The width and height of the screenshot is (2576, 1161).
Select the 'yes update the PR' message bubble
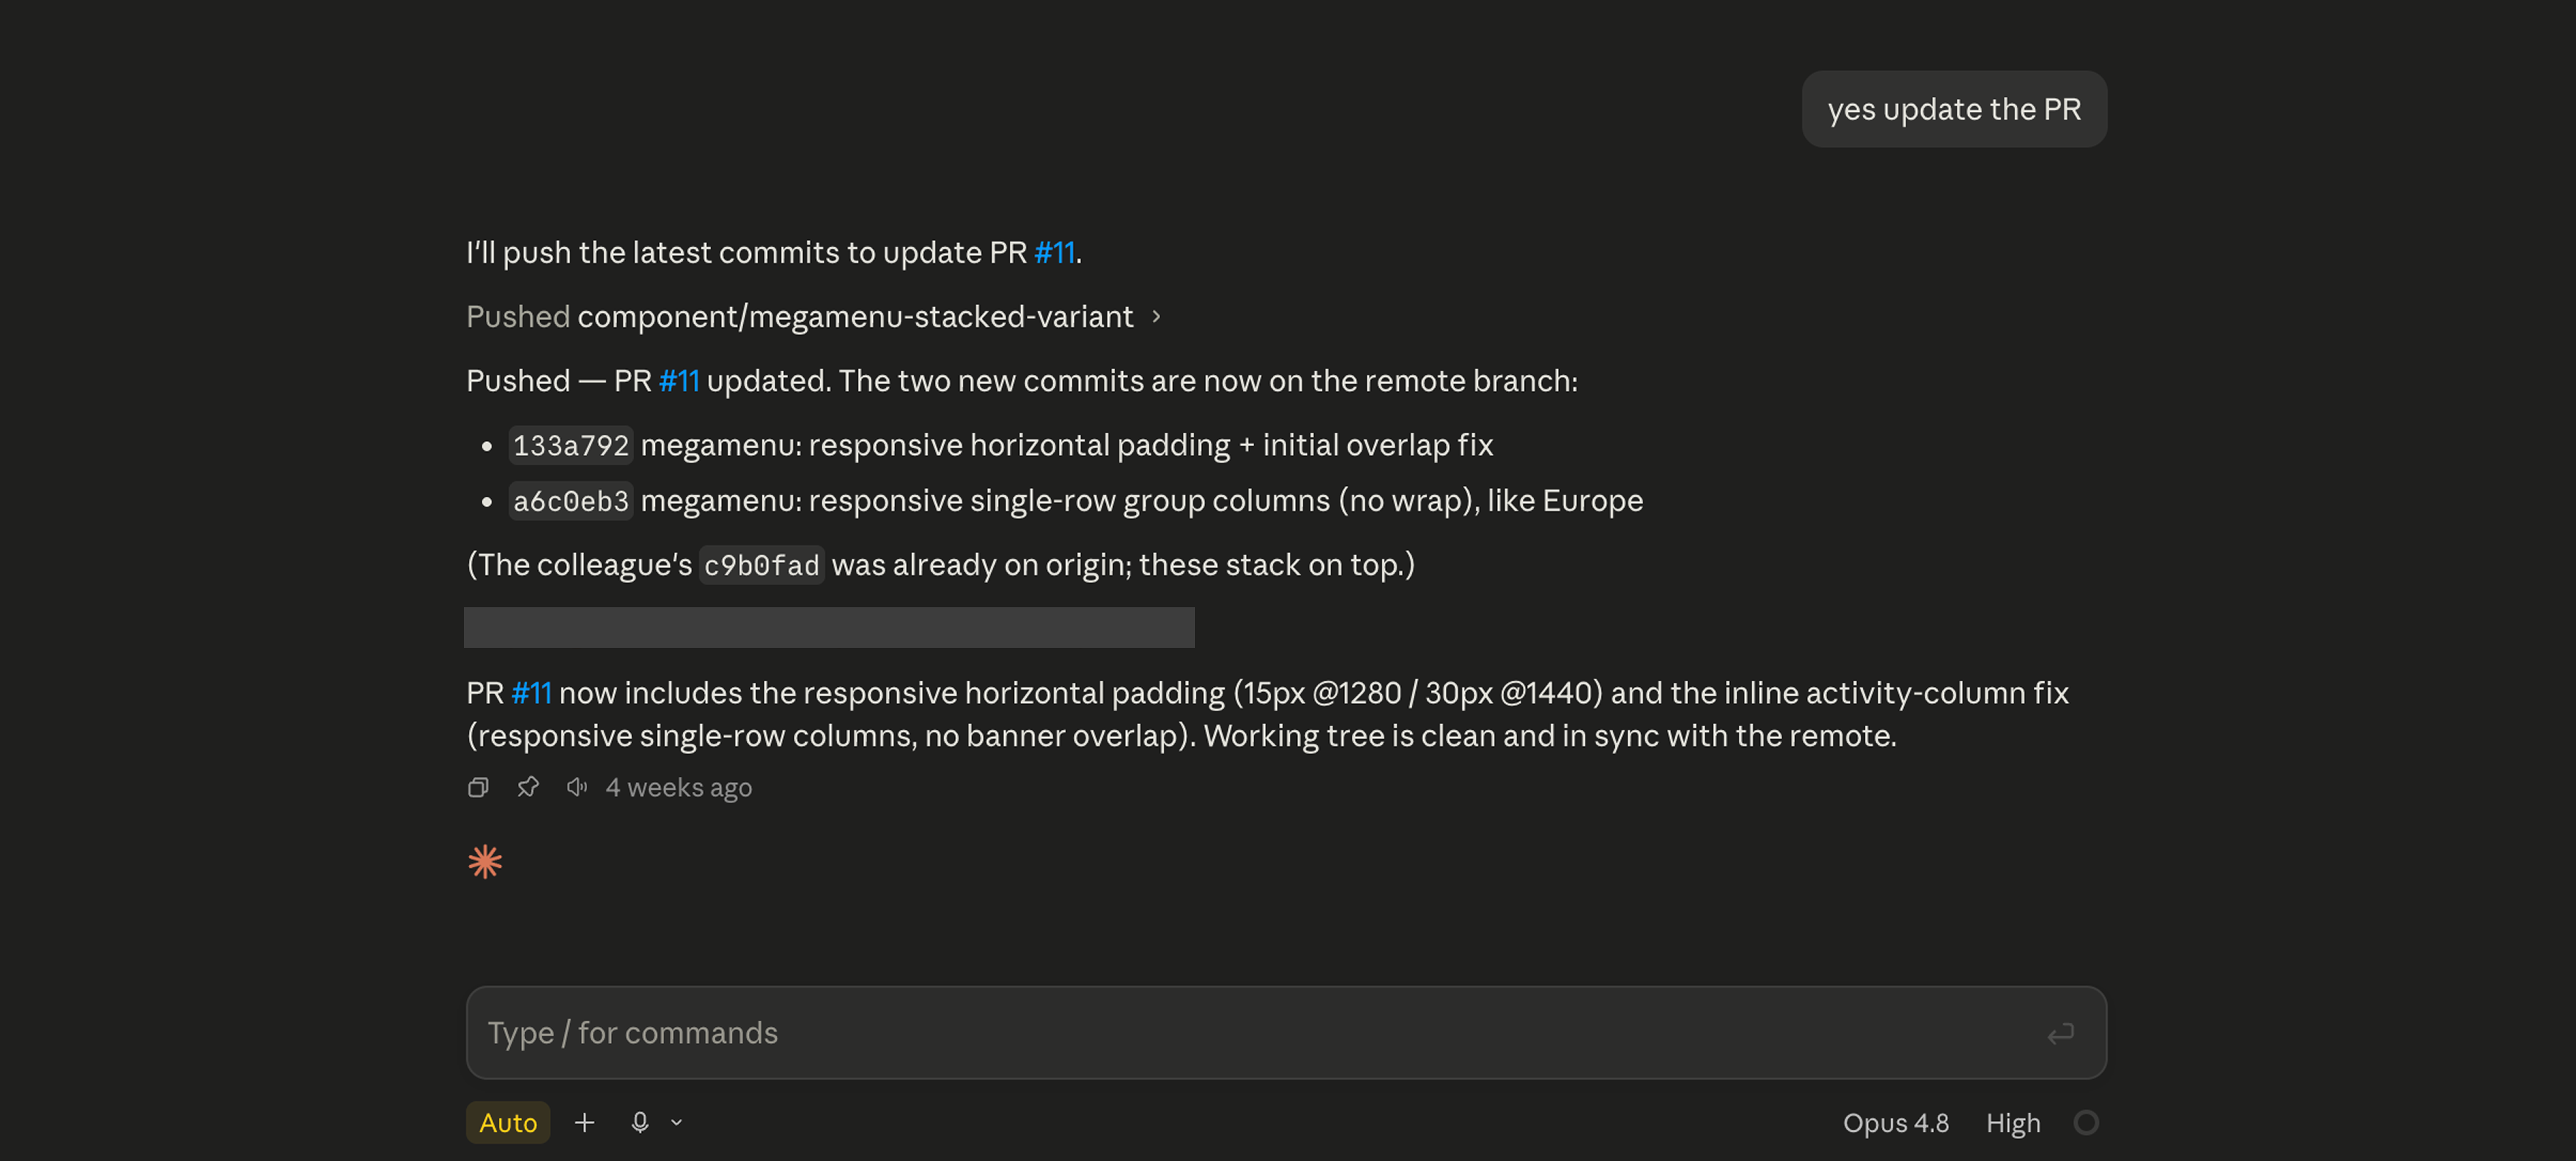[x=1954, y=109]
